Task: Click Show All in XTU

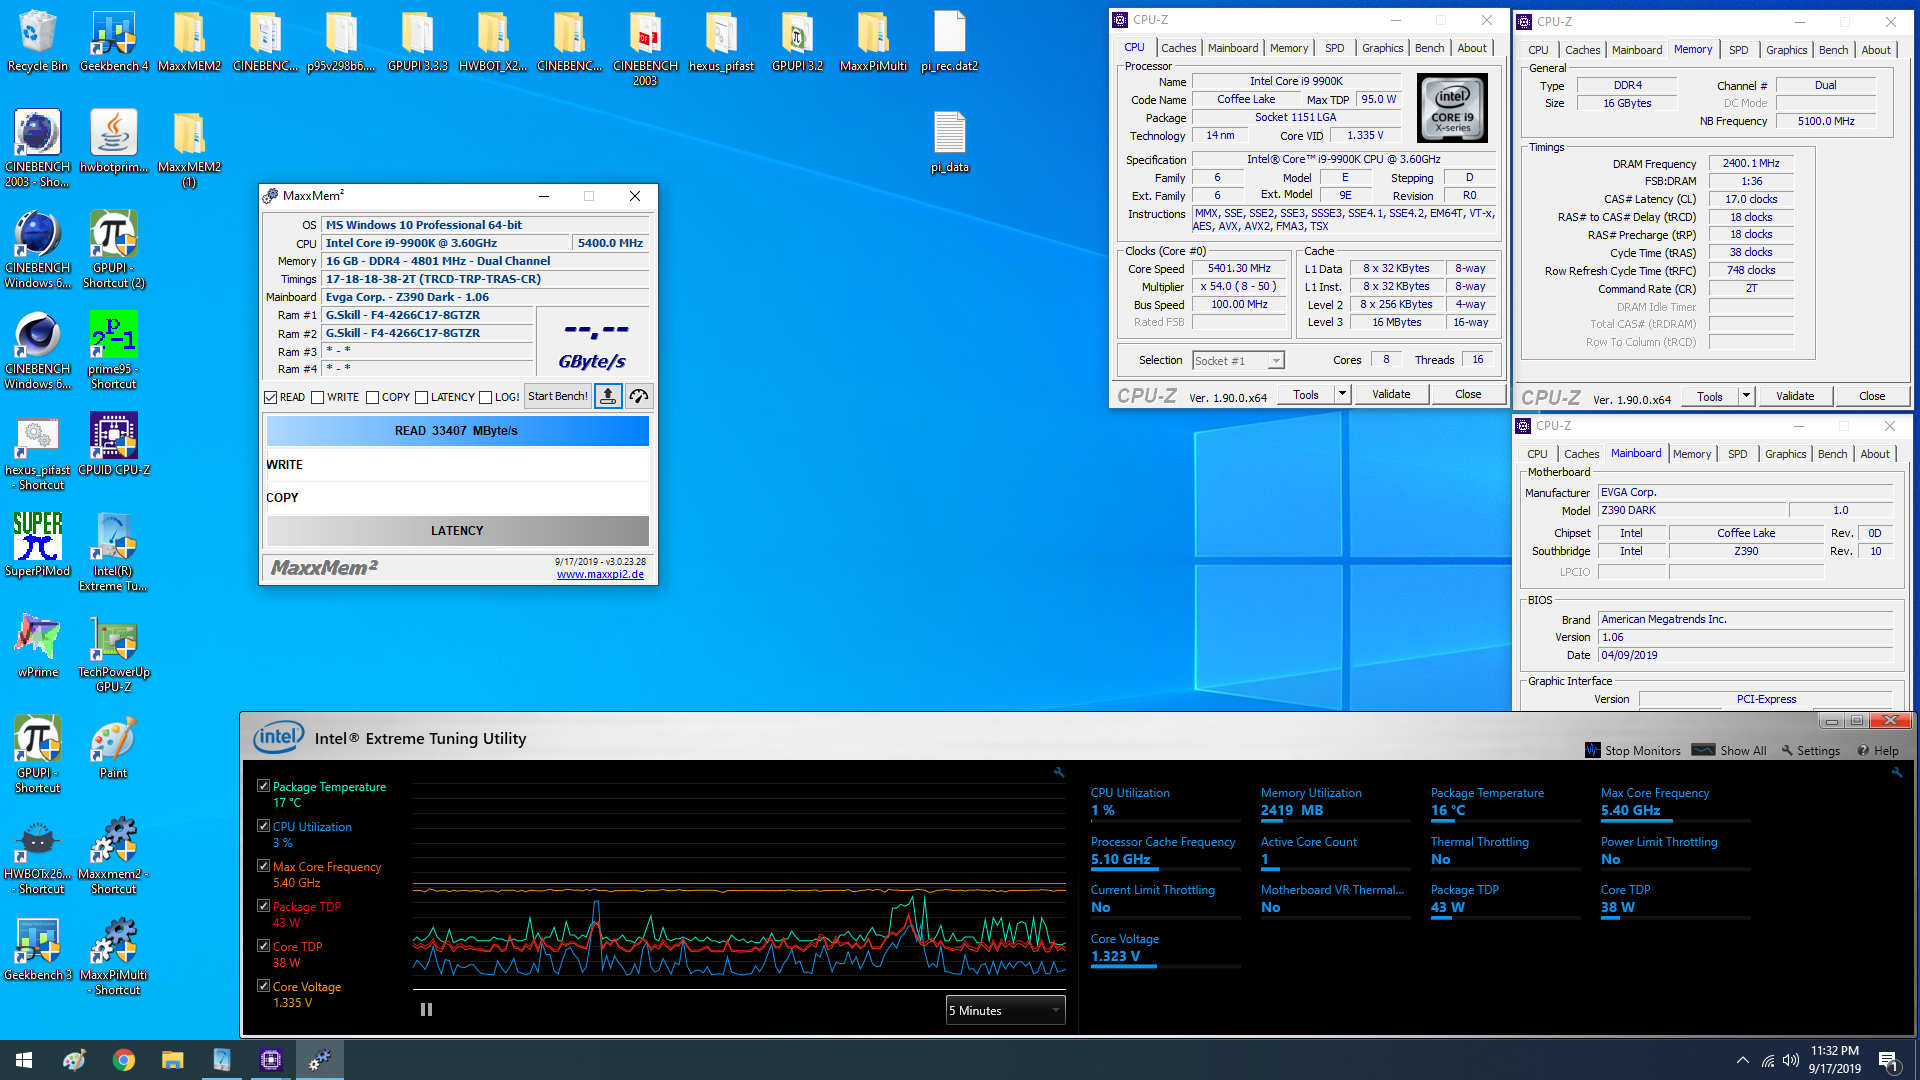Action: pyautogui.click(x=1729, y=750)
